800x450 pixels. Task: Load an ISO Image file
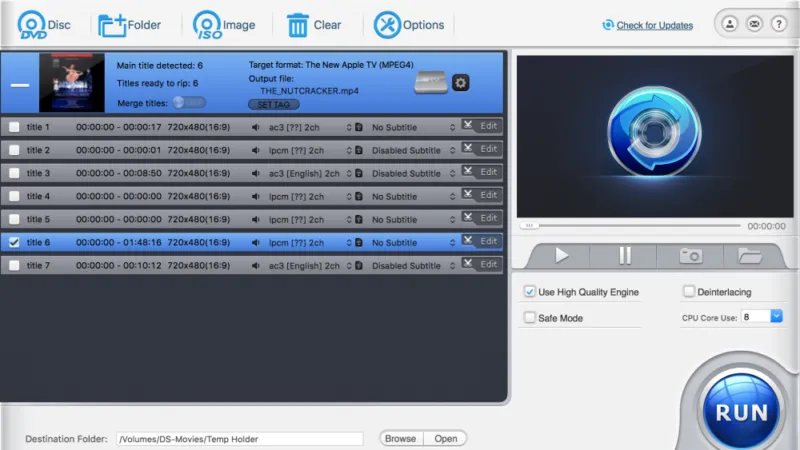(224, 24)
